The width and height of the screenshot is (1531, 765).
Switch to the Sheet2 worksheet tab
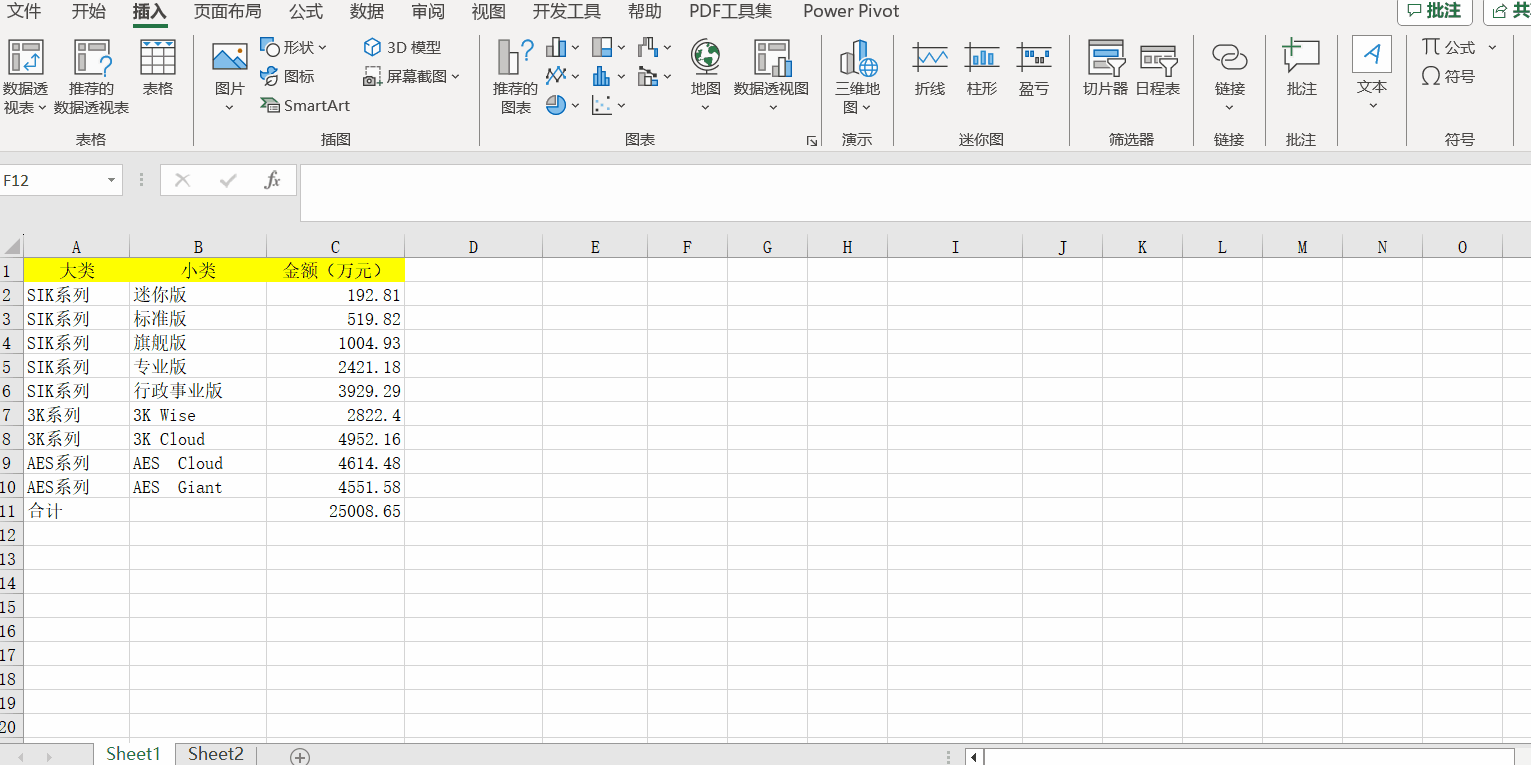click(216, 754)
